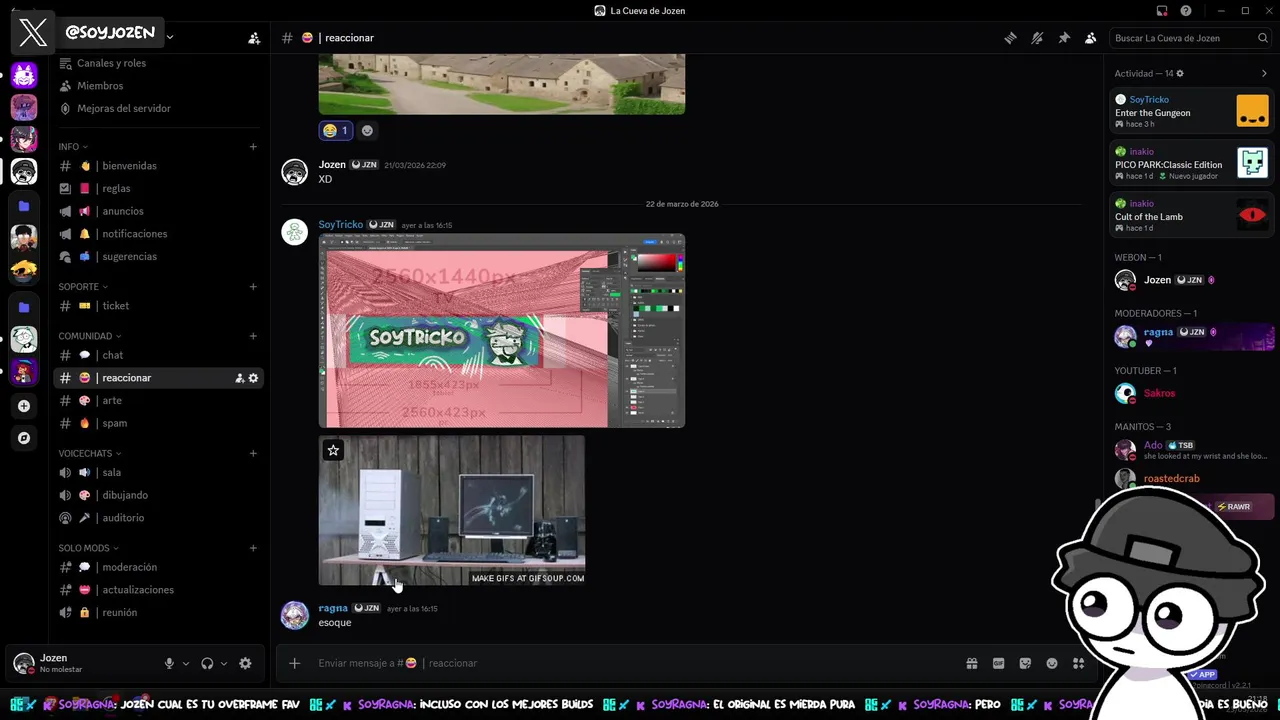The image size is (1280, 720).
Task: Open the Threads icon in channel header
Action: tap(1011, 38)
